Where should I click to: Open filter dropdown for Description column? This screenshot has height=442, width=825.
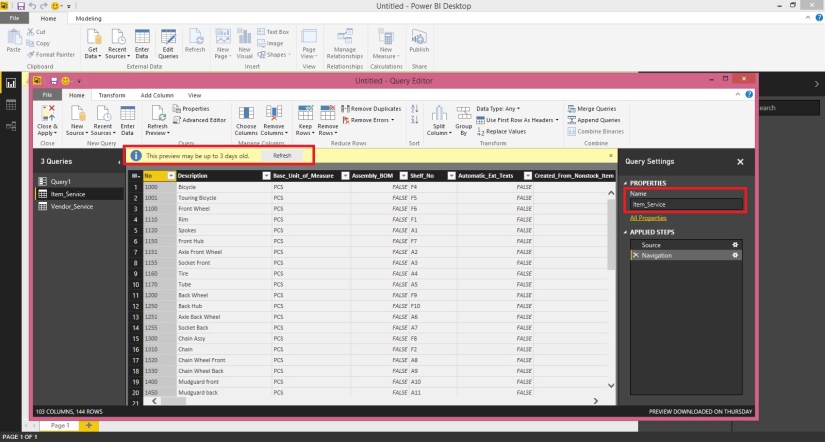(266, 176)
